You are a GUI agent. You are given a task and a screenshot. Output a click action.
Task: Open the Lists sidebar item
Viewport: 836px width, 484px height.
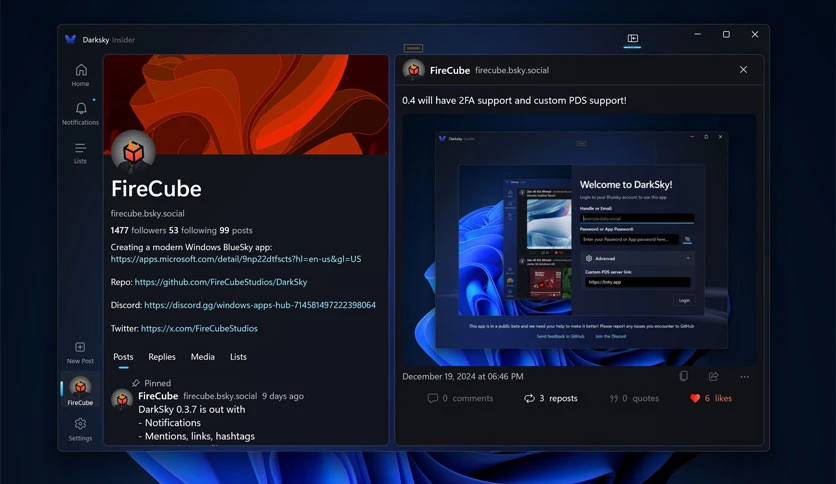(x=81, y=153)
